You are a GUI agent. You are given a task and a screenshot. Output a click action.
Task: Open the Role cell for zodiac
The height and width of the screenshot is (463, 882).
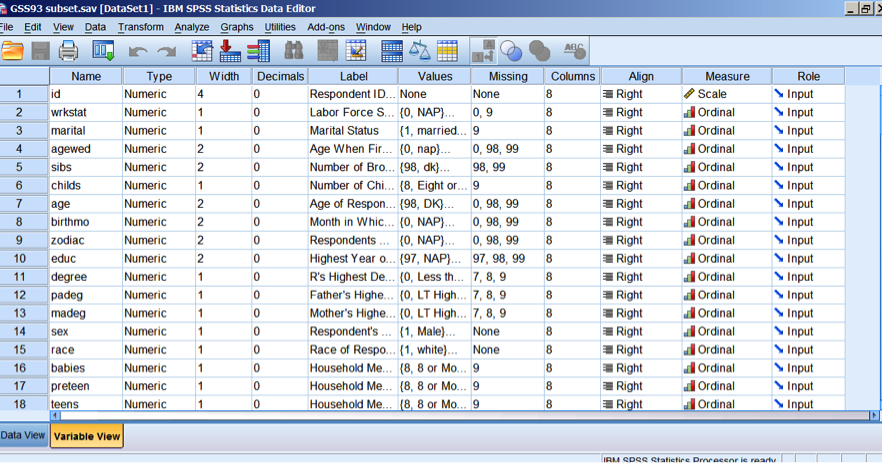tap(809, 240)
